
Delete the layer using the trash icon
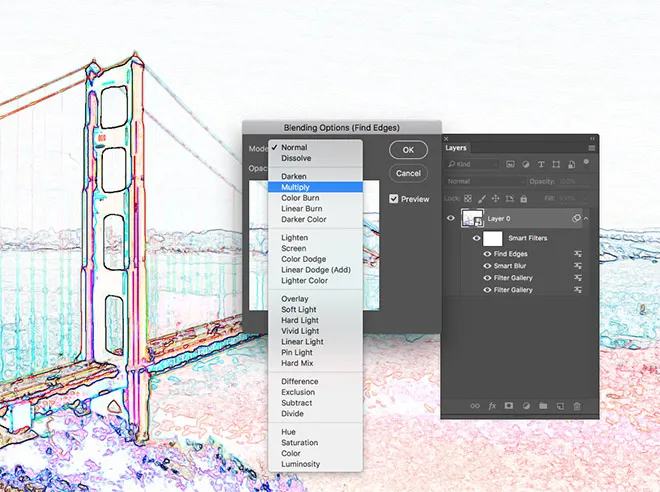coord(577,406)
